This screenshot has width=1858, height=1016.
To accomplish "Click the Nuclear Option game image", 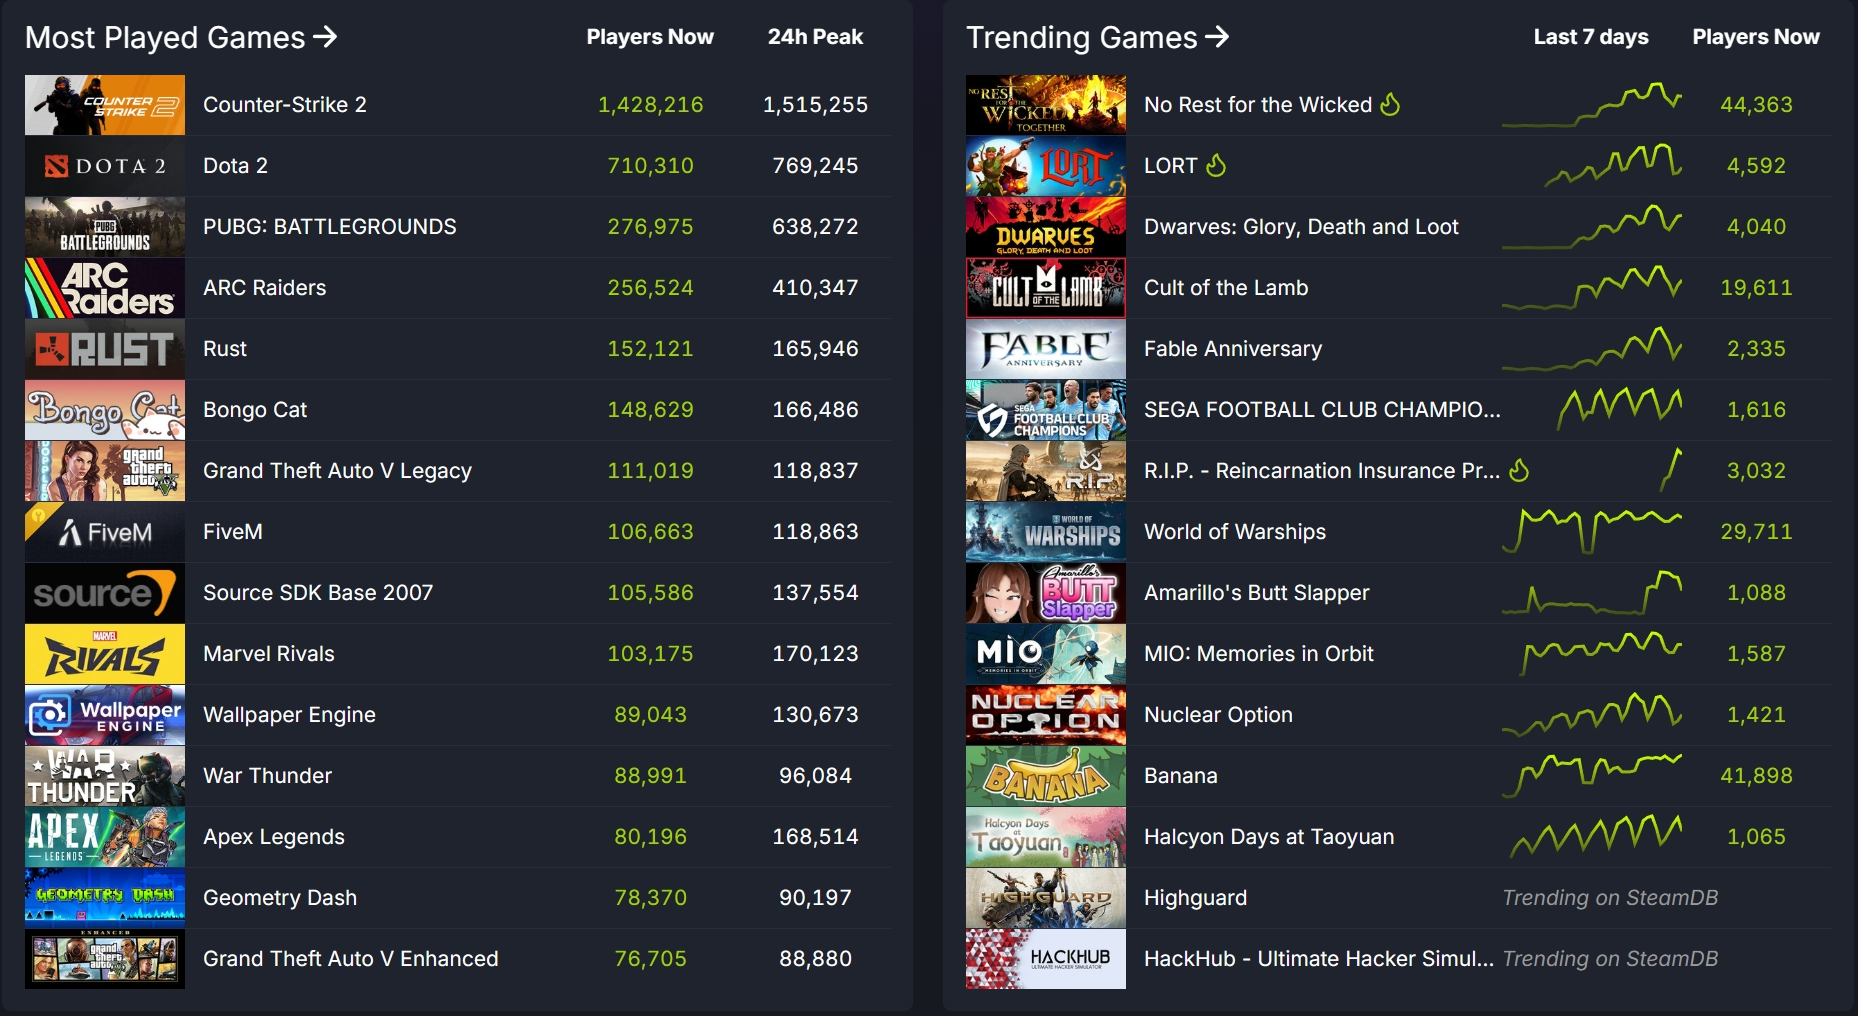I will click(x=1046, y=715).
